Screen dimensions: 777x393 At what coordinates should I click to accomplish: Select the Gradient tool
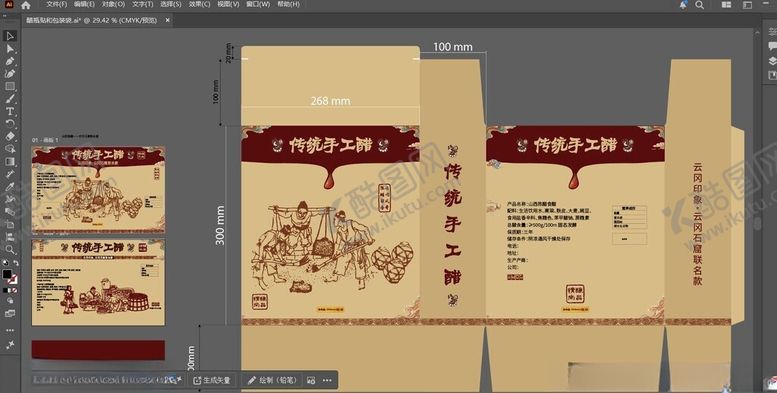point(9,162)
